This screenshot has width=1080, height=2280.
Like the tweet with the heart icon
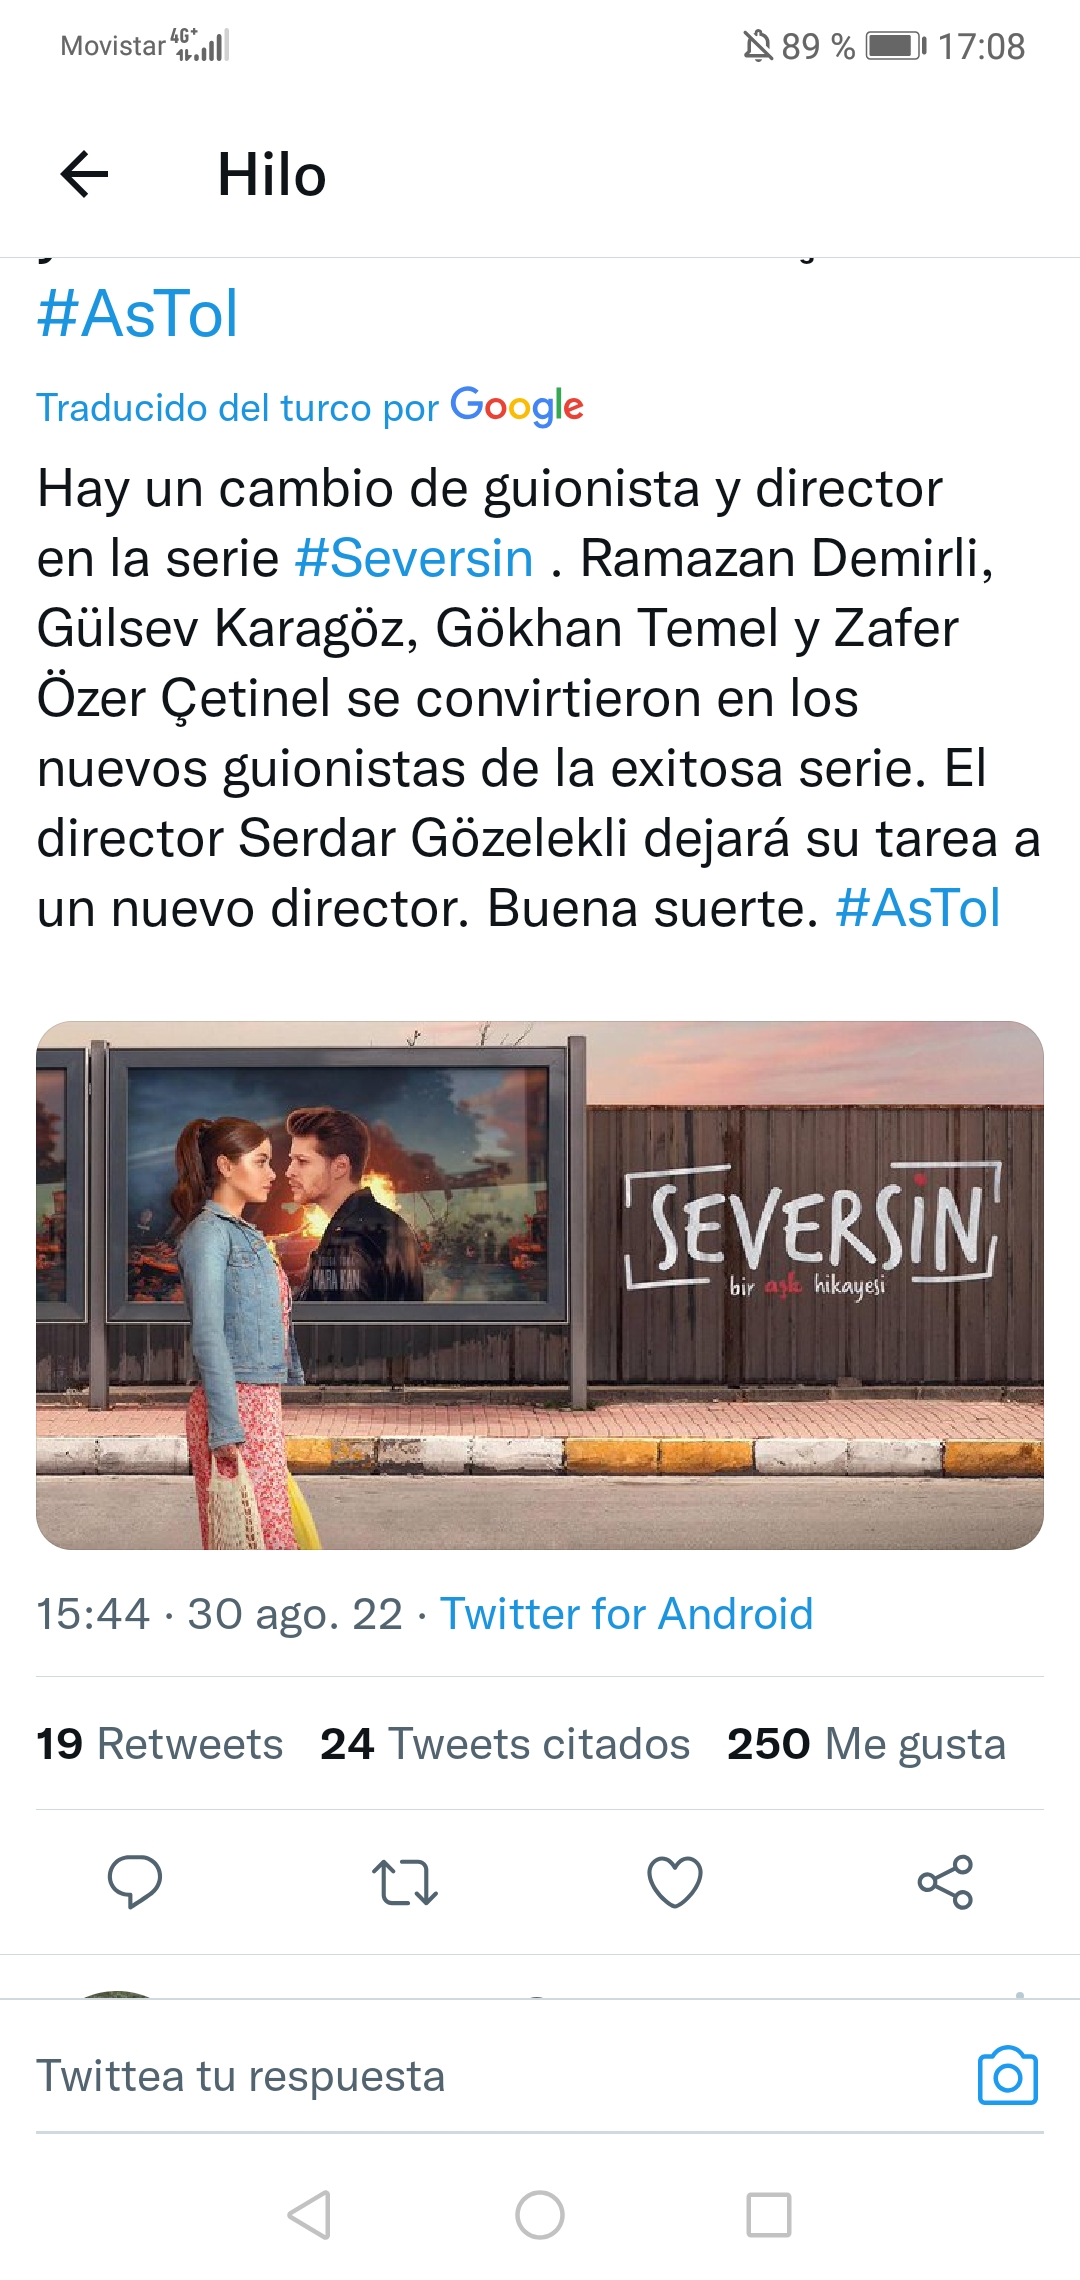(x=675, y=1882)
